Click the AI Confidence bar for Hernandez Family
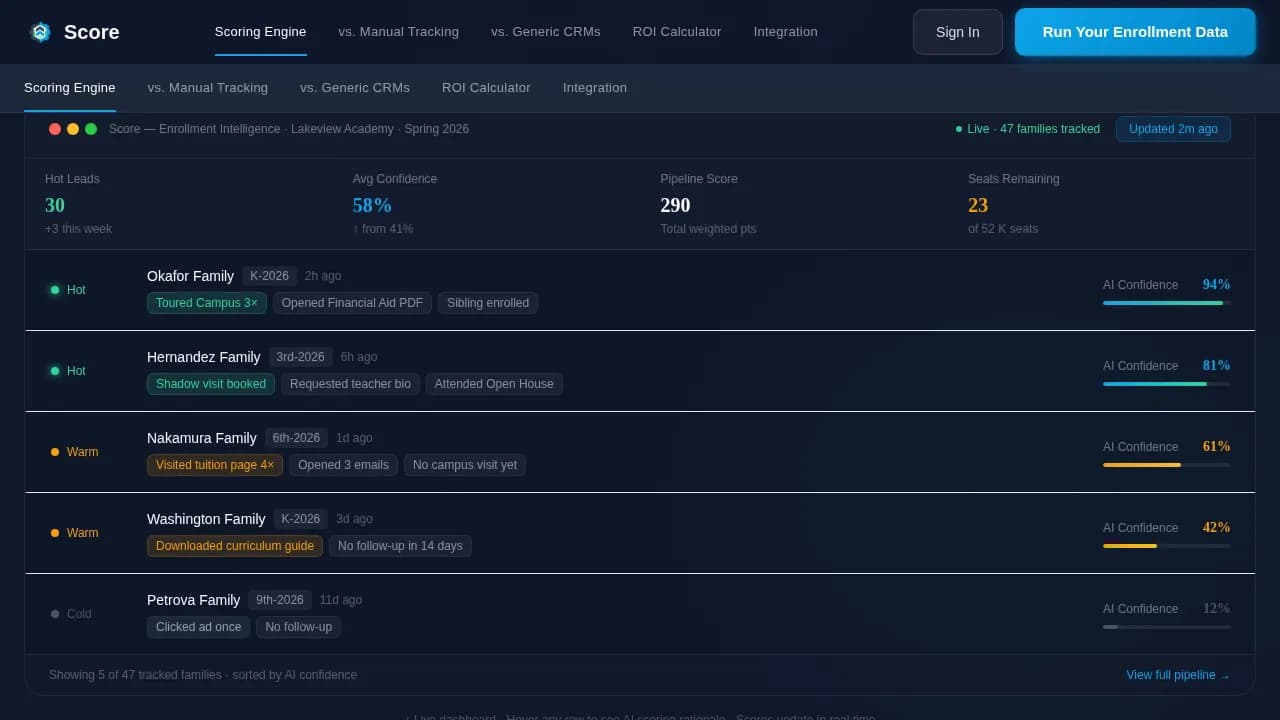Image resolution: width=1280 pixels, height=720 pixels. pyautogui.click(x=1166, y=383)
